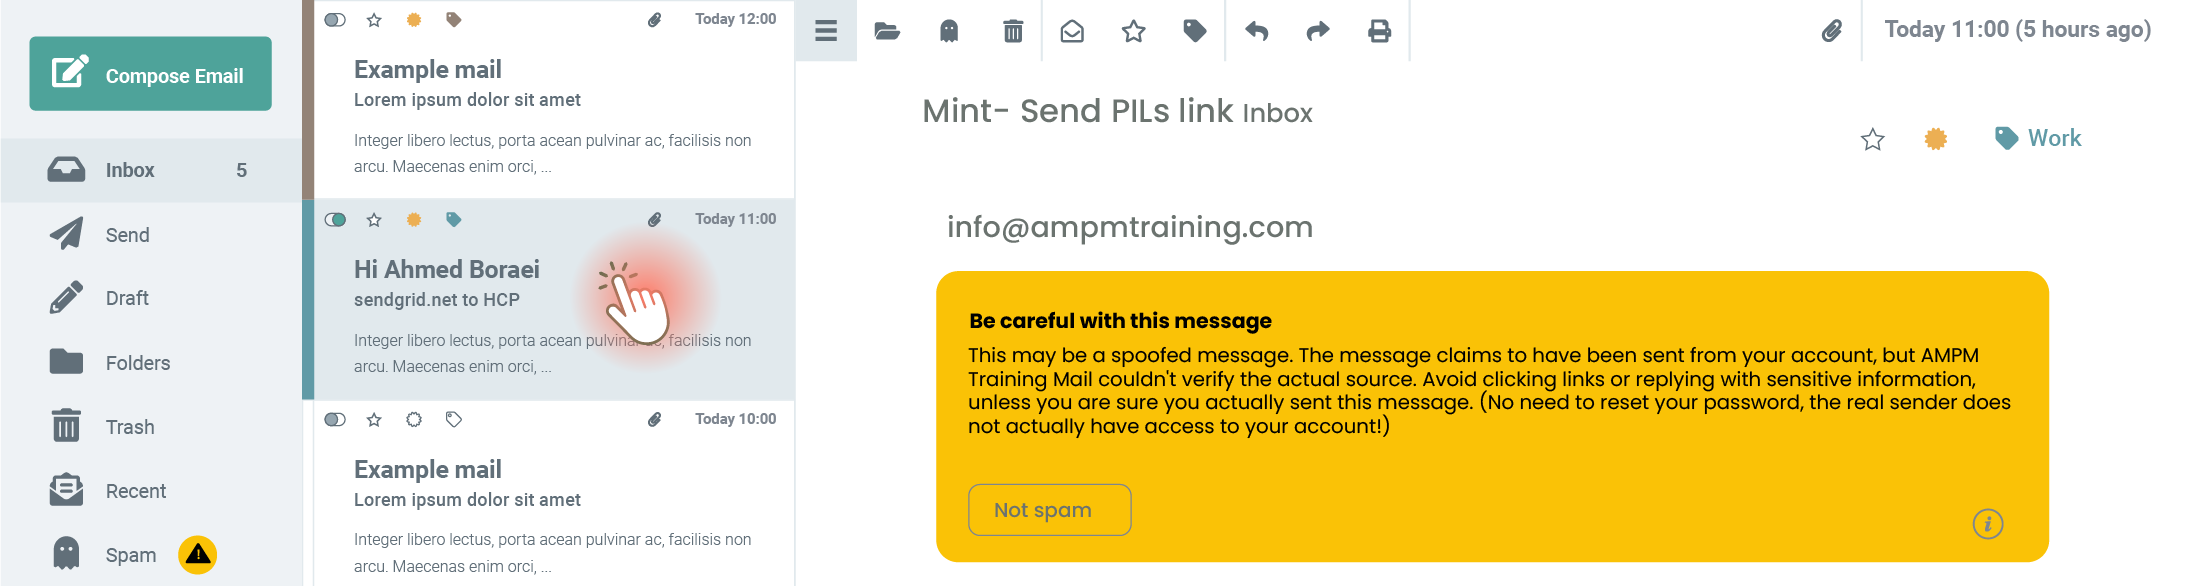The width and height of the screenshot is (2191, 586).
Task: Click the reply arrow icon
Action: pos(1257,31)
